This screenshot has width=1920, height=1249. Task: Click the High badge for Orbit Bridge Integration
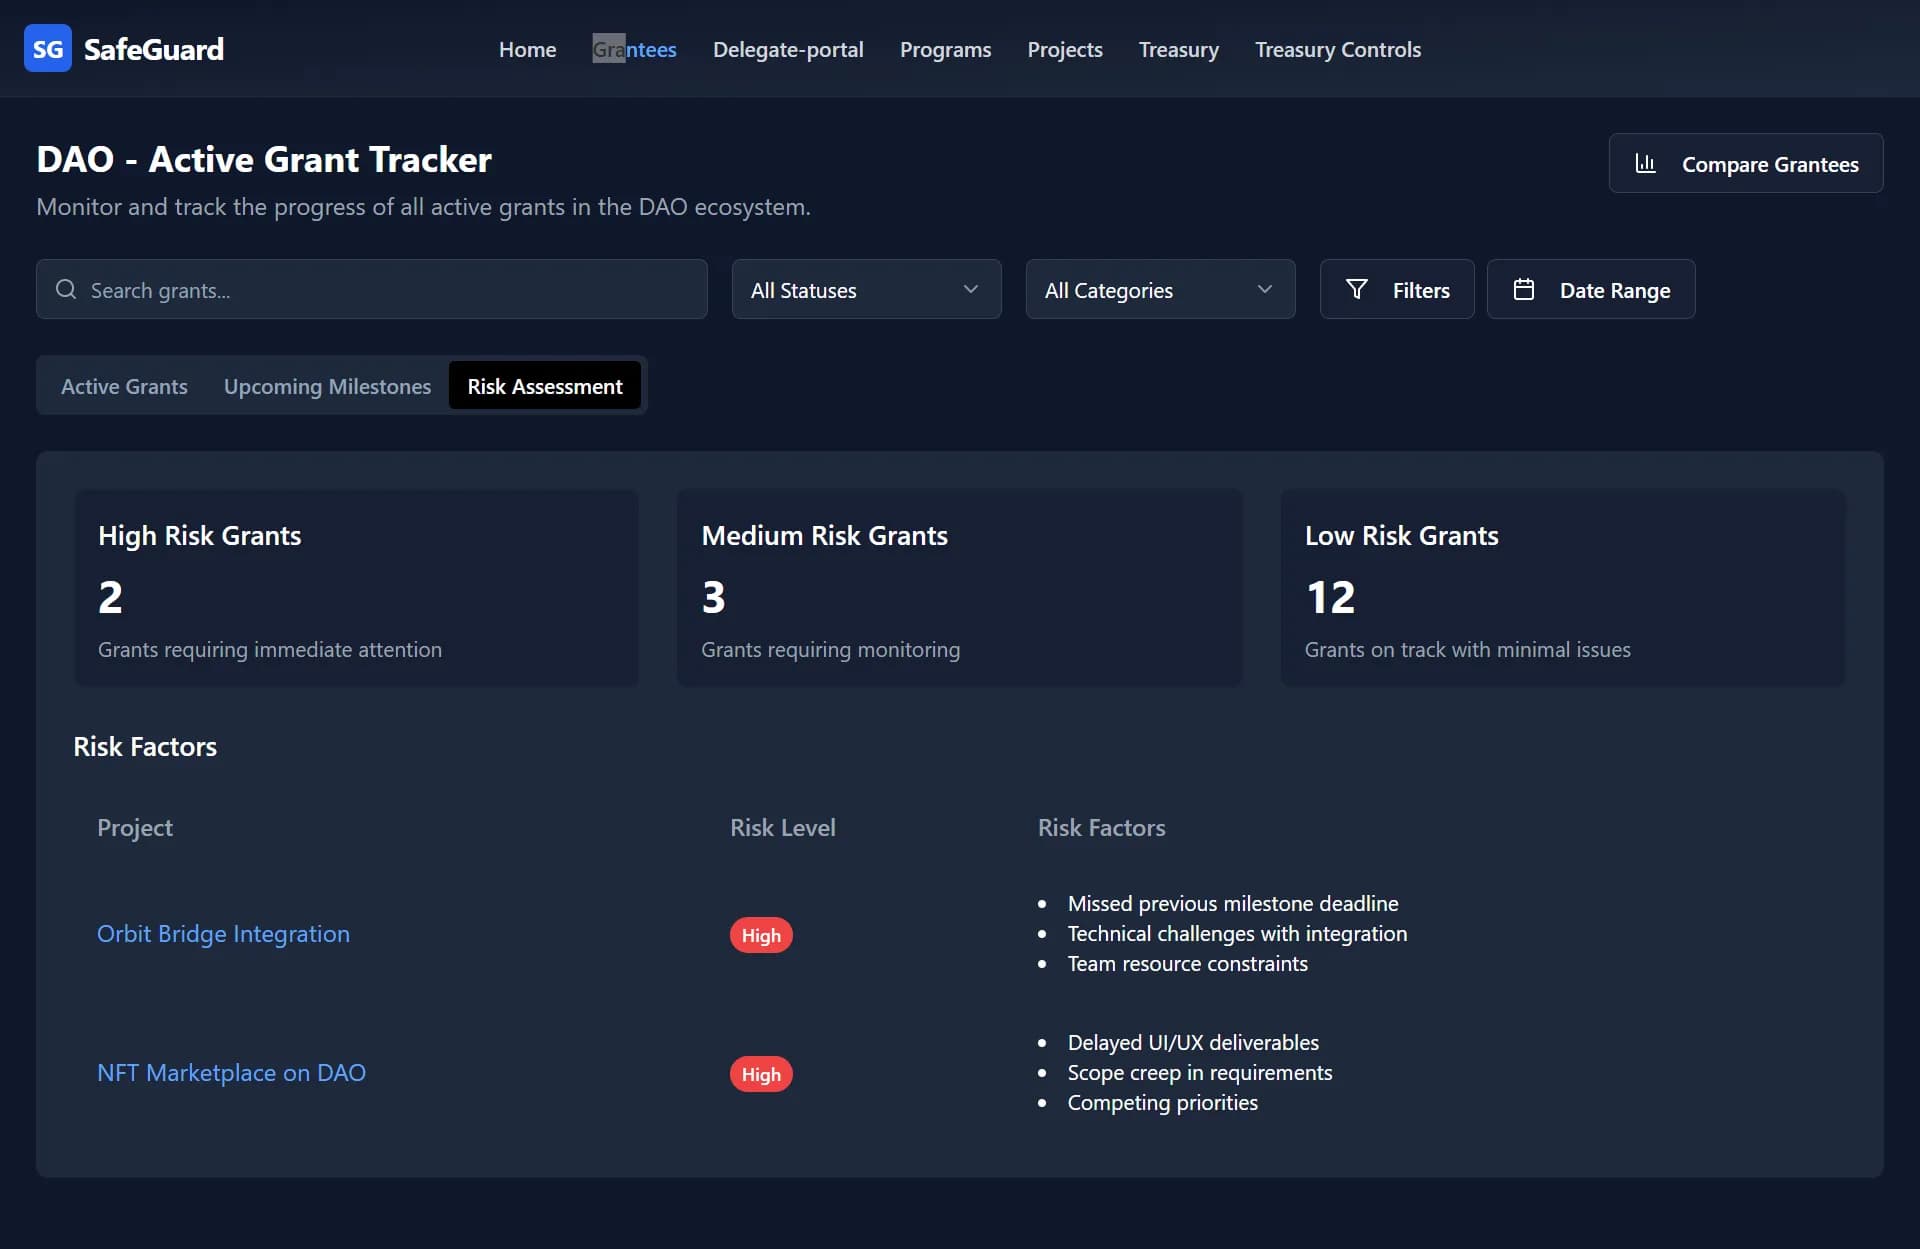point(761,935)
